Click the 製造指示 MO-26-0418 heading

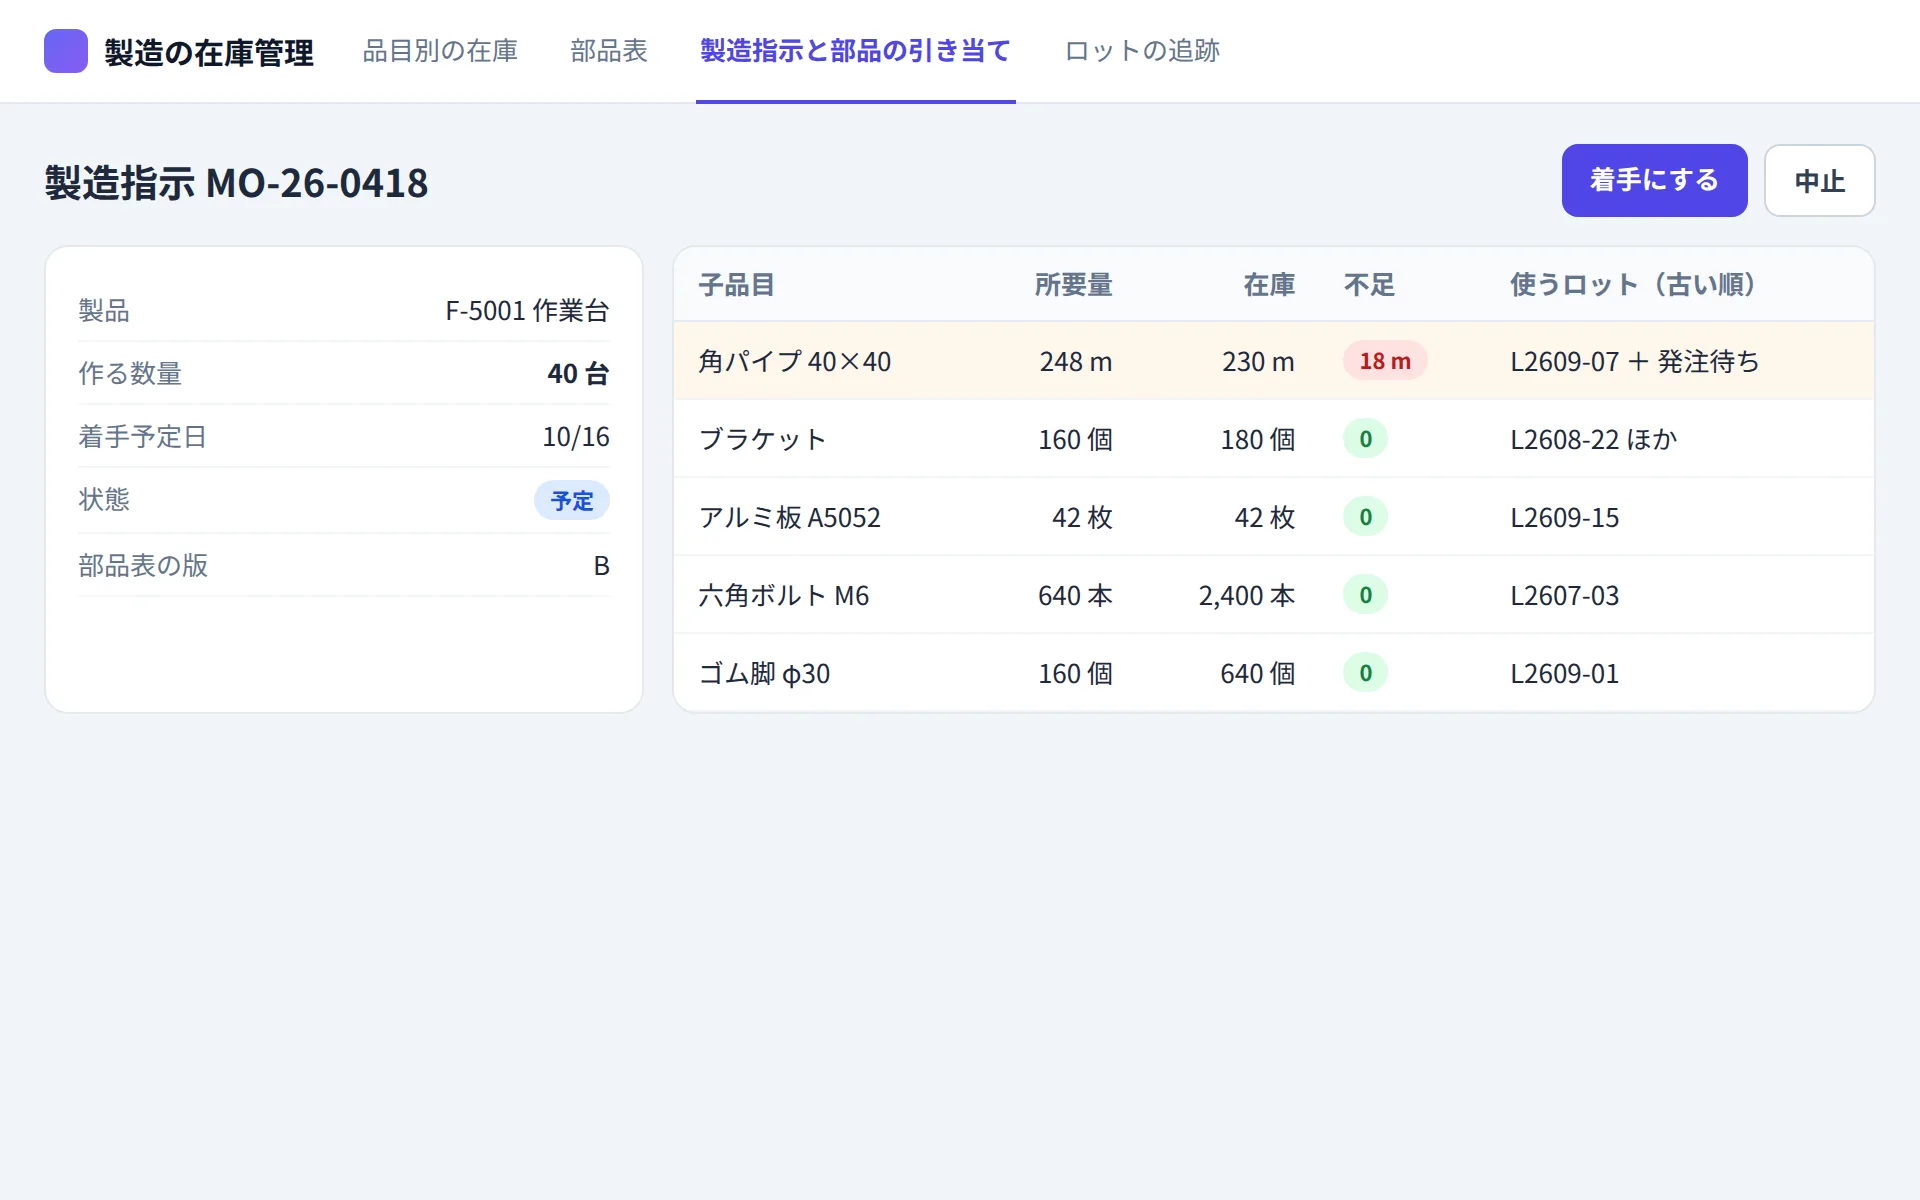(x=236, y=183)
